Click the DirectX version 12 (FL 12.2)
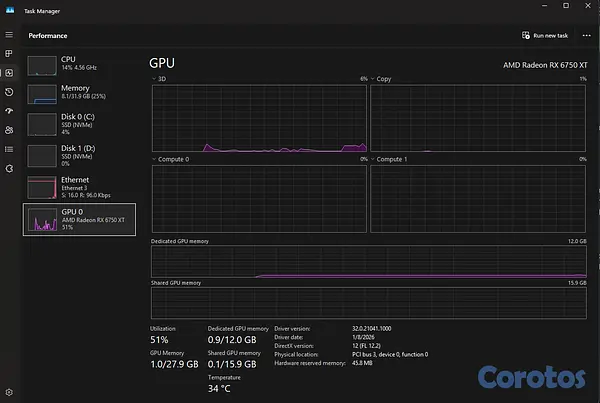The width and height of the screenshot is (600, 403). 366,346
